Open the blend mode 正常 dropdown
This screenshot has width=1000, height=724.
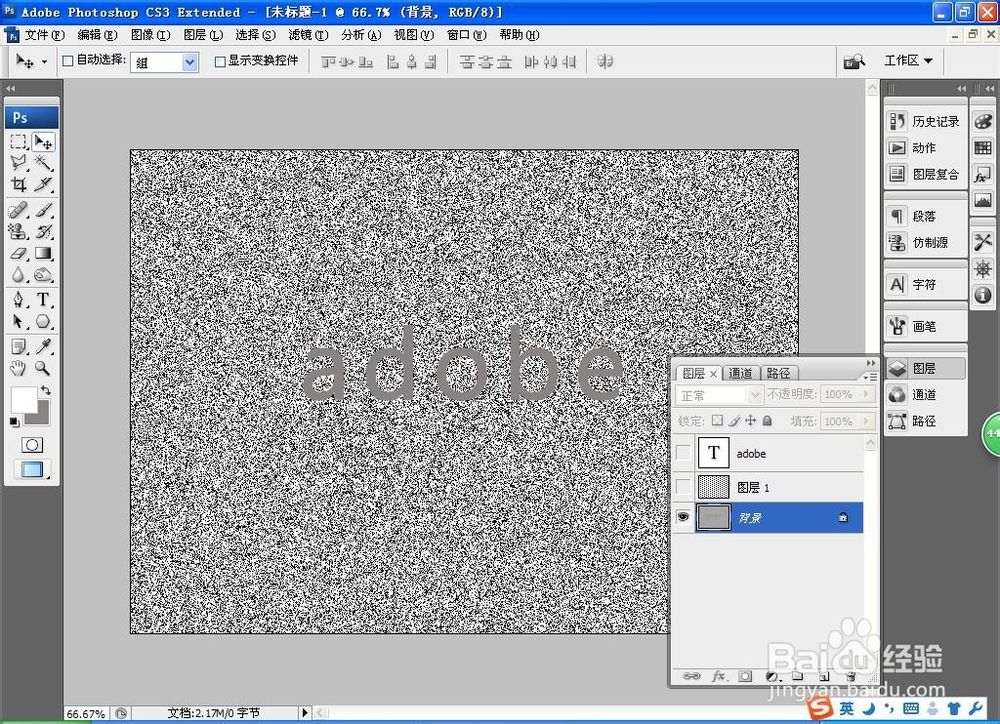click(719, 395)
